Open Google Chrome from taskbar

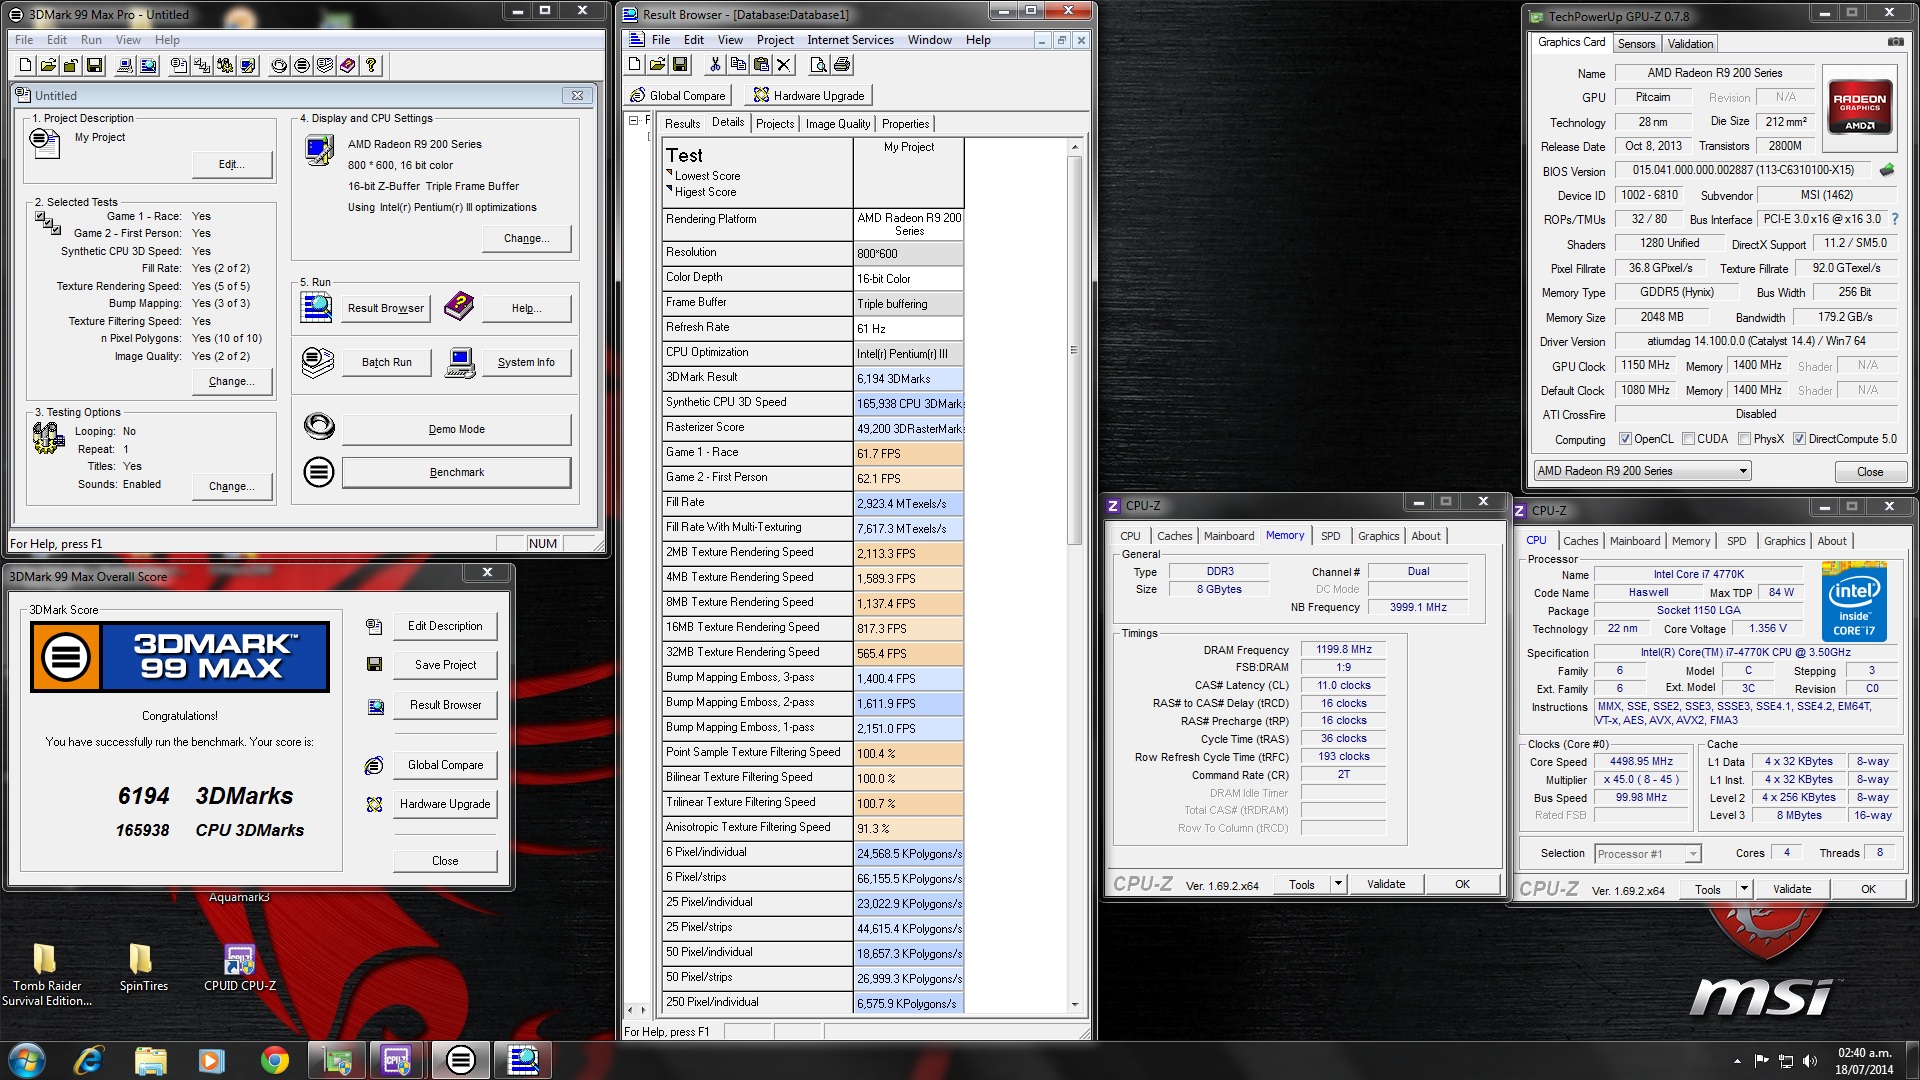(274, 1060)
